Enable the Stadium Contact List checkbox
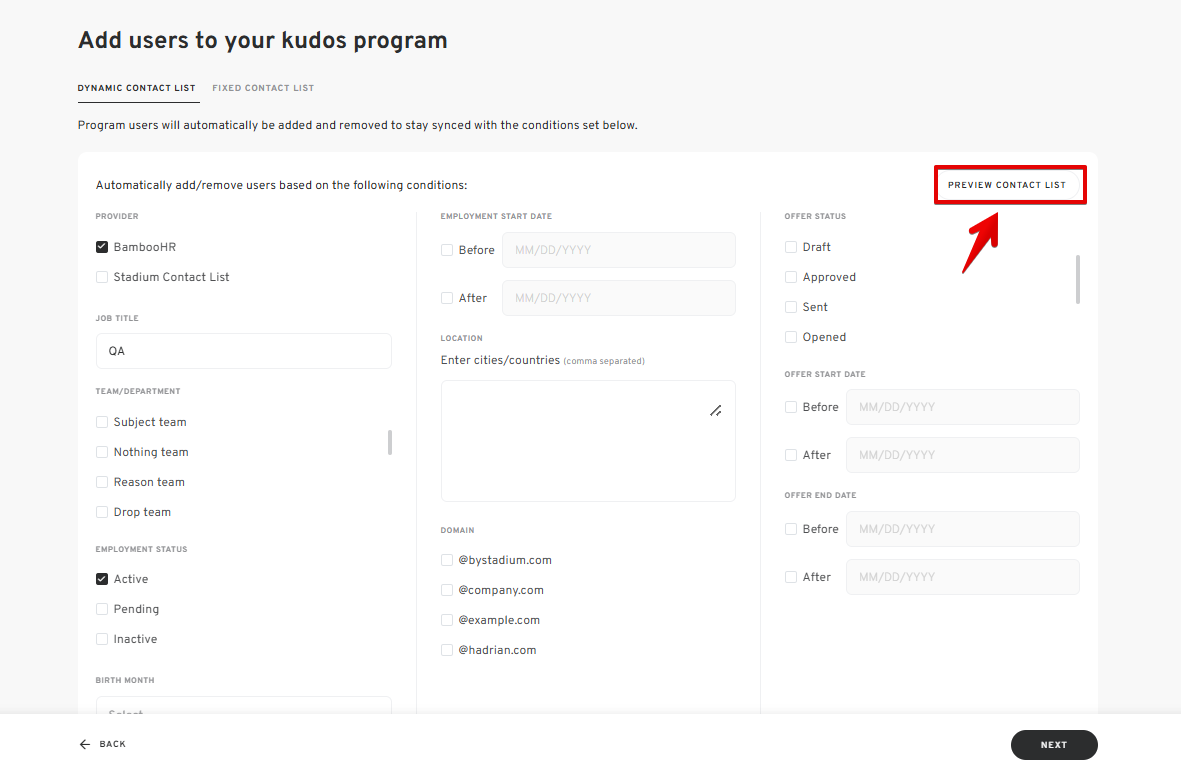The image size is (1181, 771). coord(102,277)
